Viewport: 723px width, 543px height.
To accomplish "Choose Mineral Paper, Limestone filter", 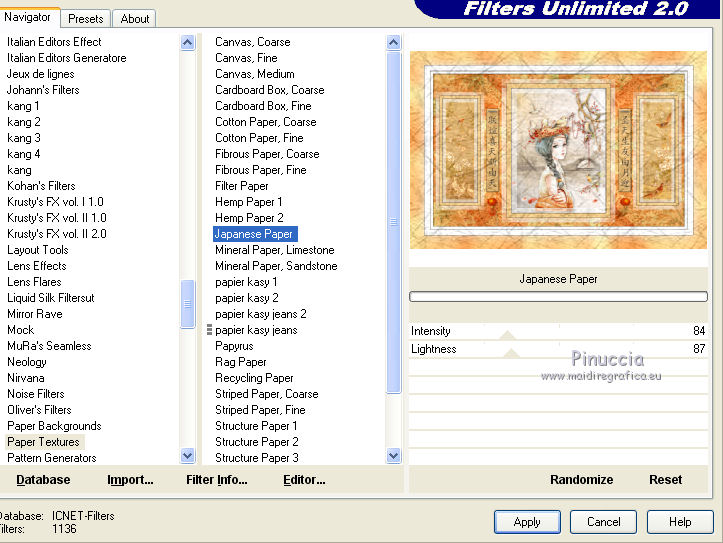I will 275,250.
